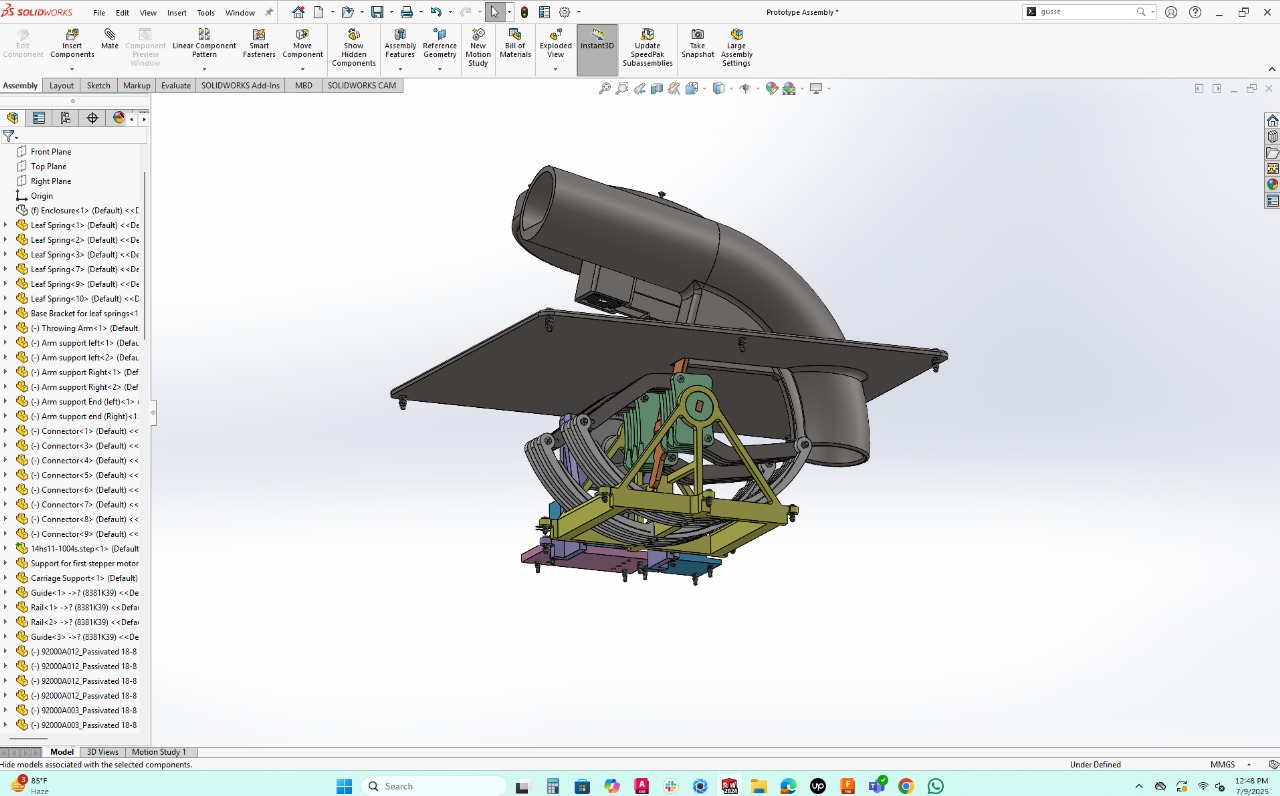The image size is (1280, 796).
Task: Click the Section View icon
Action: (657, 88)
